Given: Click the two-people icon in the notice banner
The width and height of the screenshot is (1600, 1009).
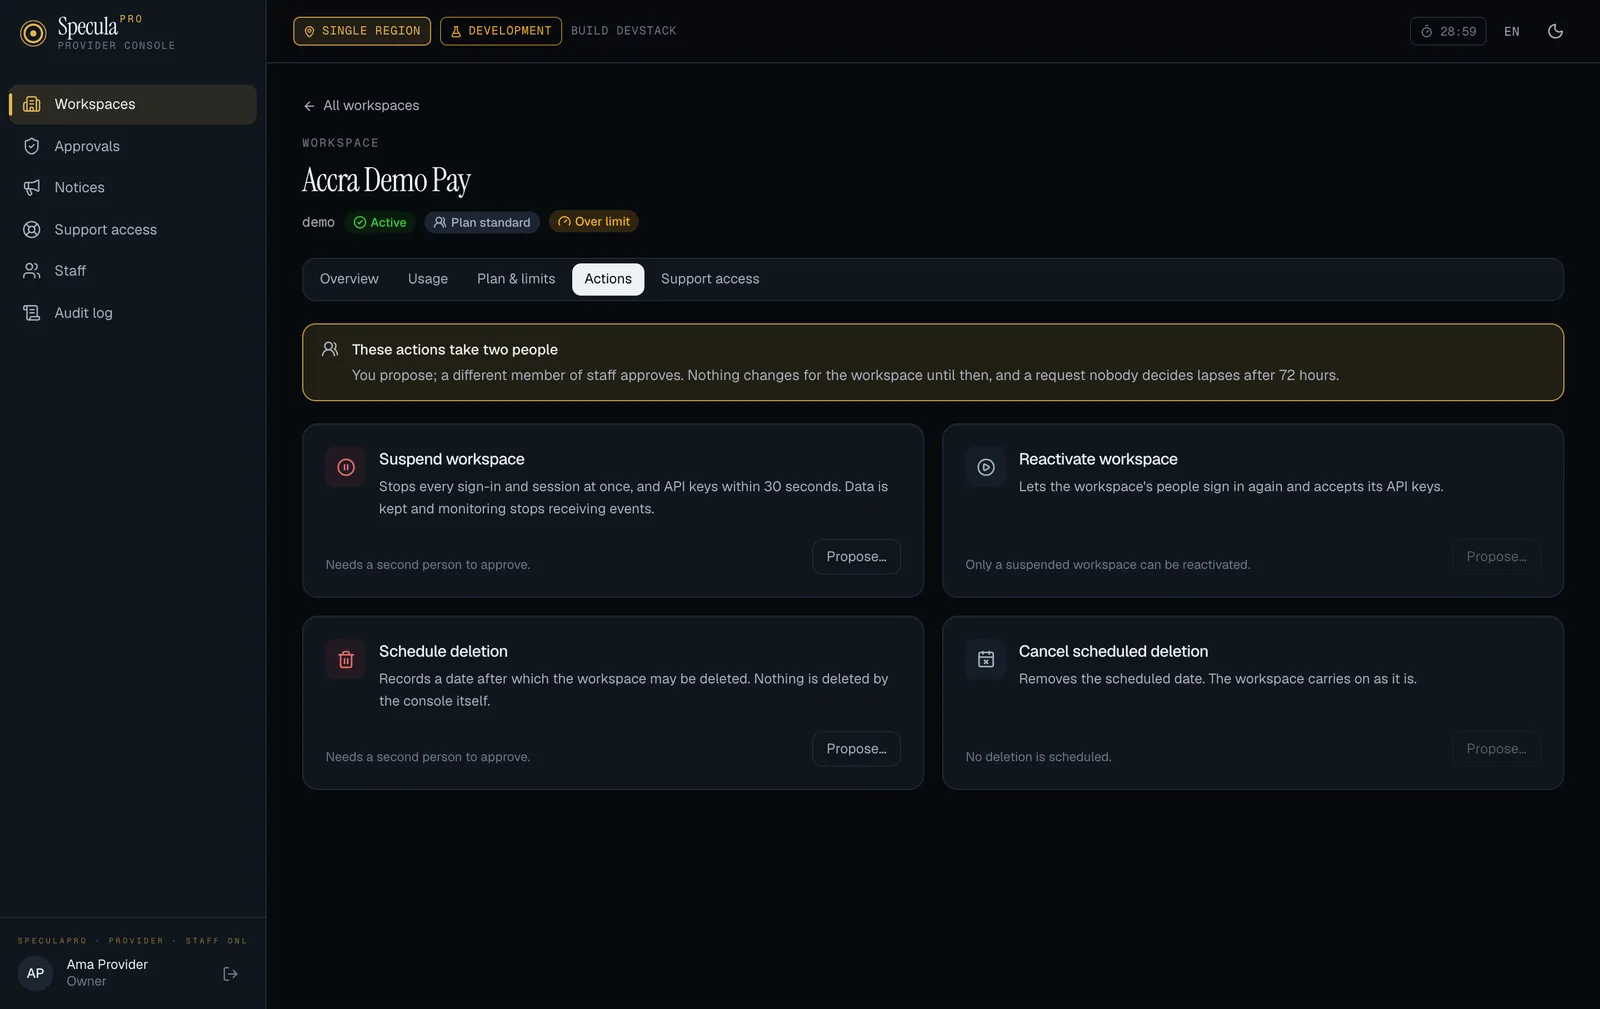Looking at the screenshot, I should pyautogui.click(x=330, y=349).
